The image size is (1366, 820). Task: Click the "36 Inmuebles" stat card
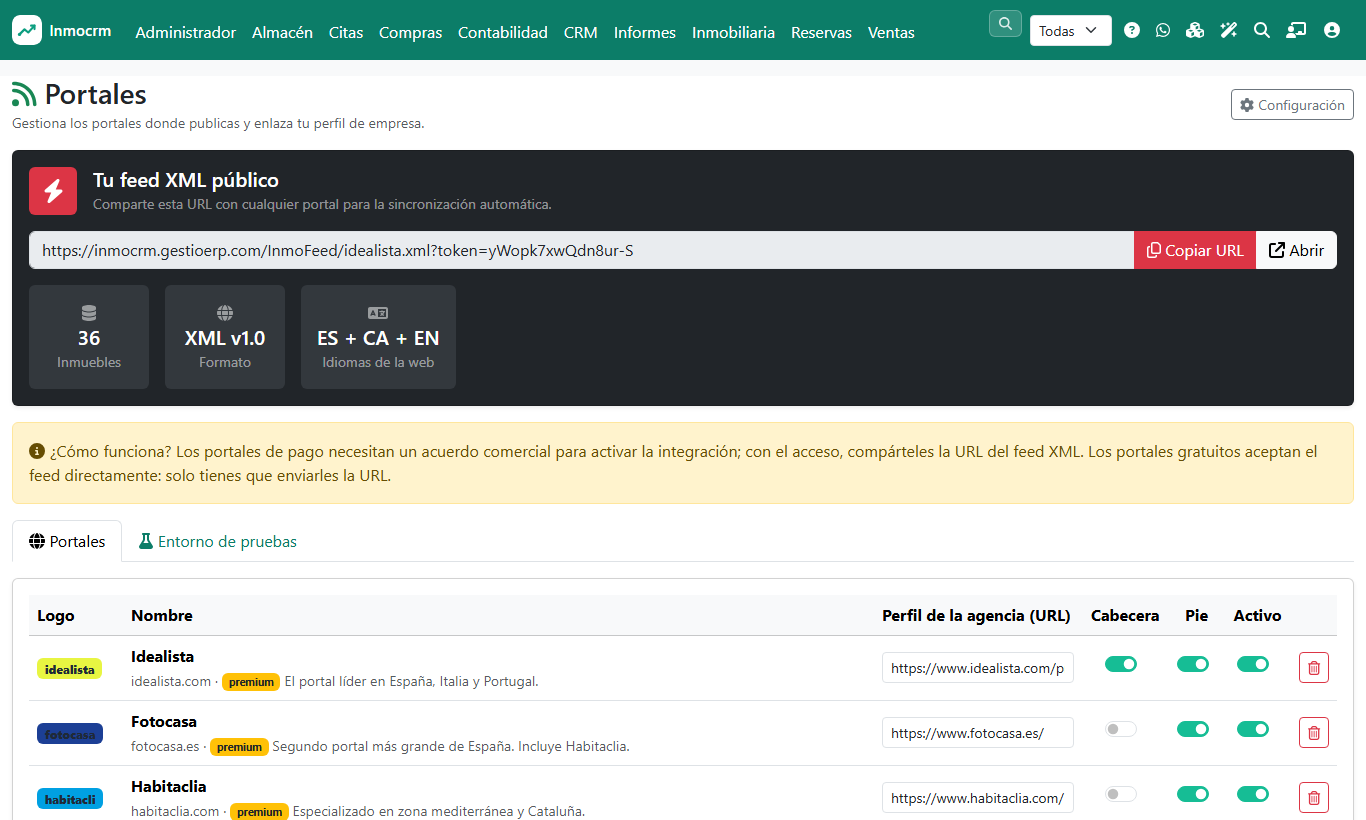click(x=89, y=337)
